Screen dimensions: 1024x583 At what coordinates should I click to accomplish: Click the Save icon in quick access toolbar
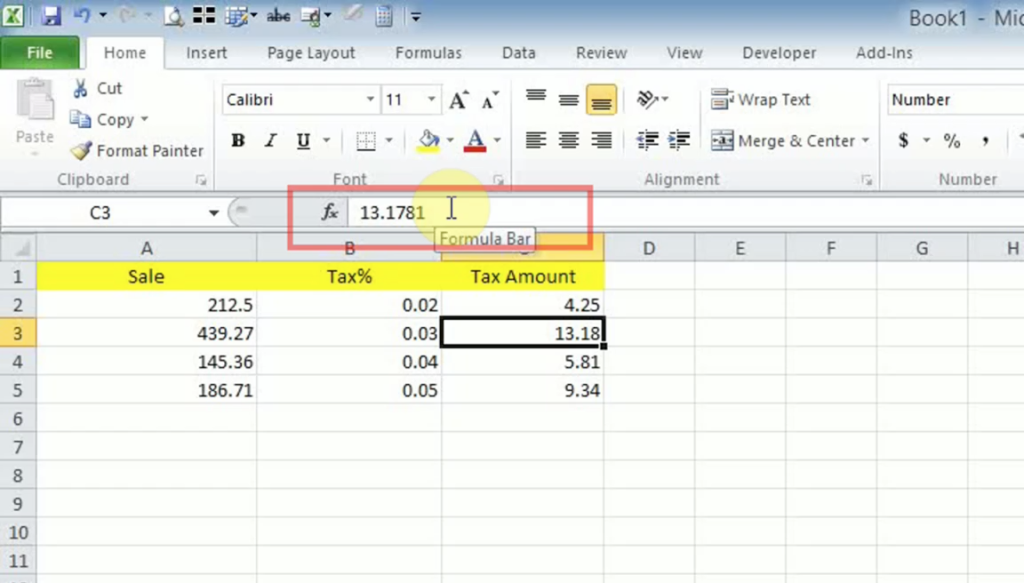pyautogui.click(x=50, y=16)
